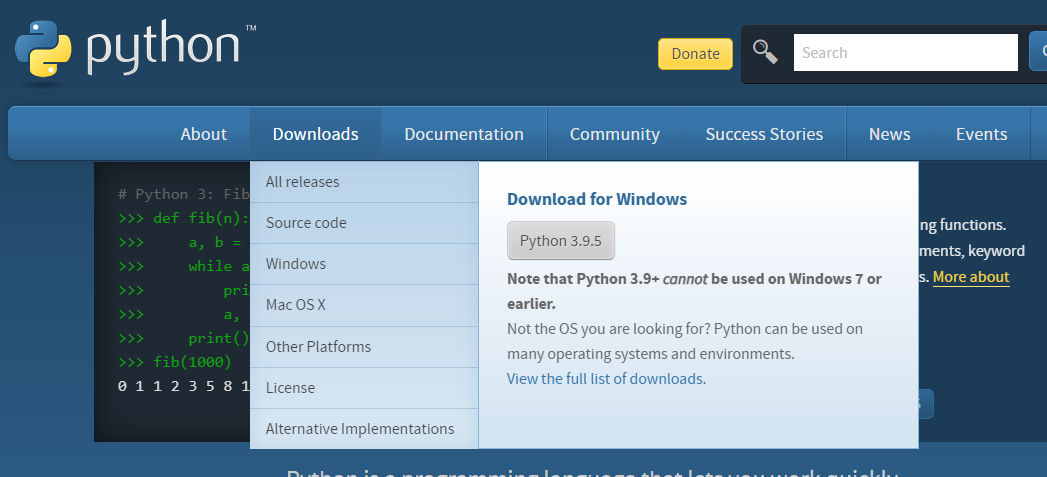
Task: Select Source code in Downloads dropdown
Action: tap(365, 223)
